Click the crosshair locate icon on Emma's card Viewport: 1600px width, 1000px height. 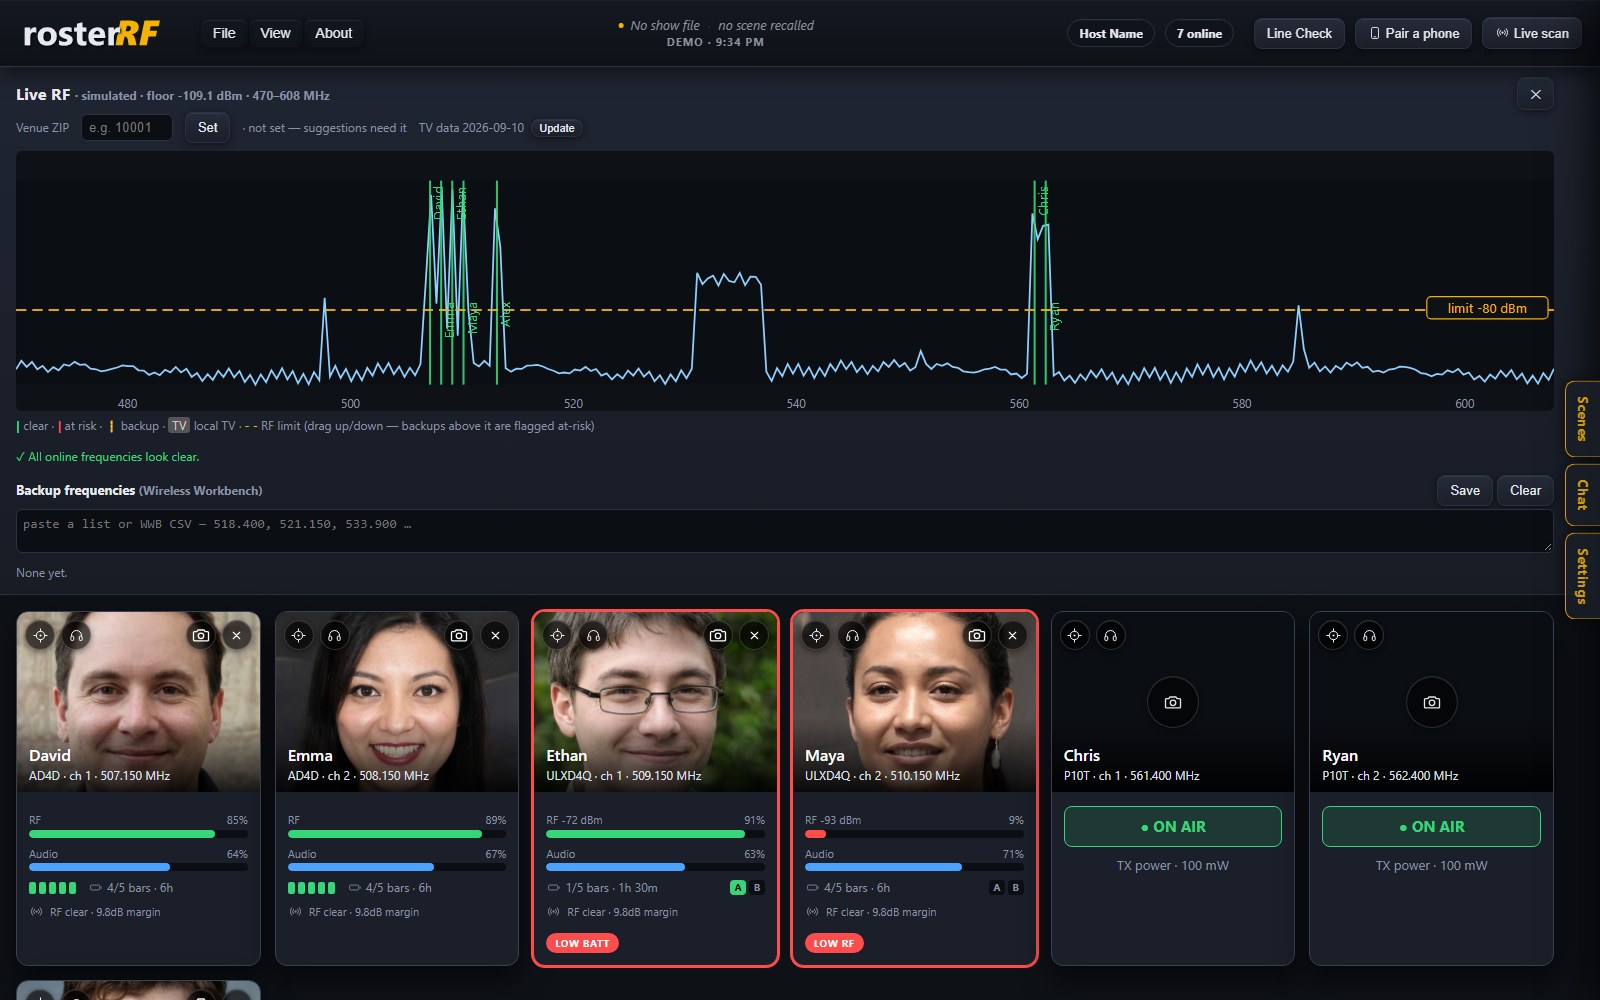click(299, 635)
